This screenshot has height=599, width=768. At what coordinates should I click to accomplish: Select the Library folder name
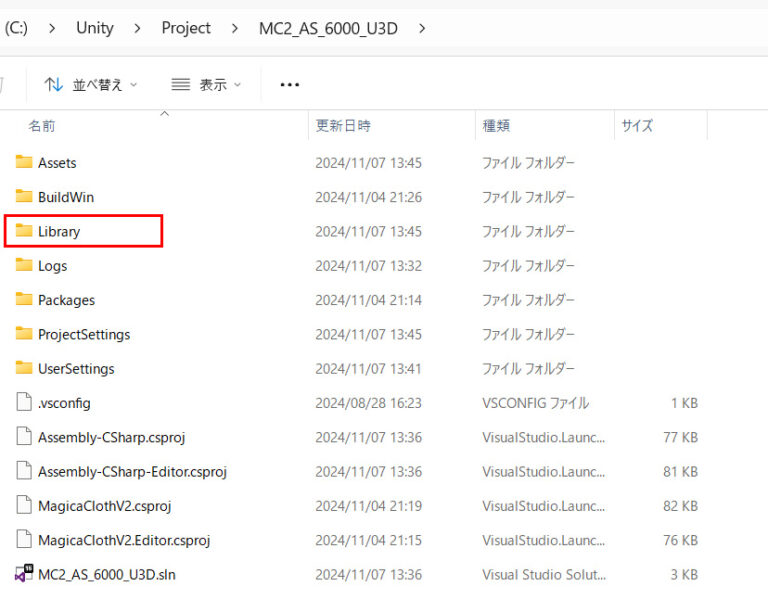59,231
